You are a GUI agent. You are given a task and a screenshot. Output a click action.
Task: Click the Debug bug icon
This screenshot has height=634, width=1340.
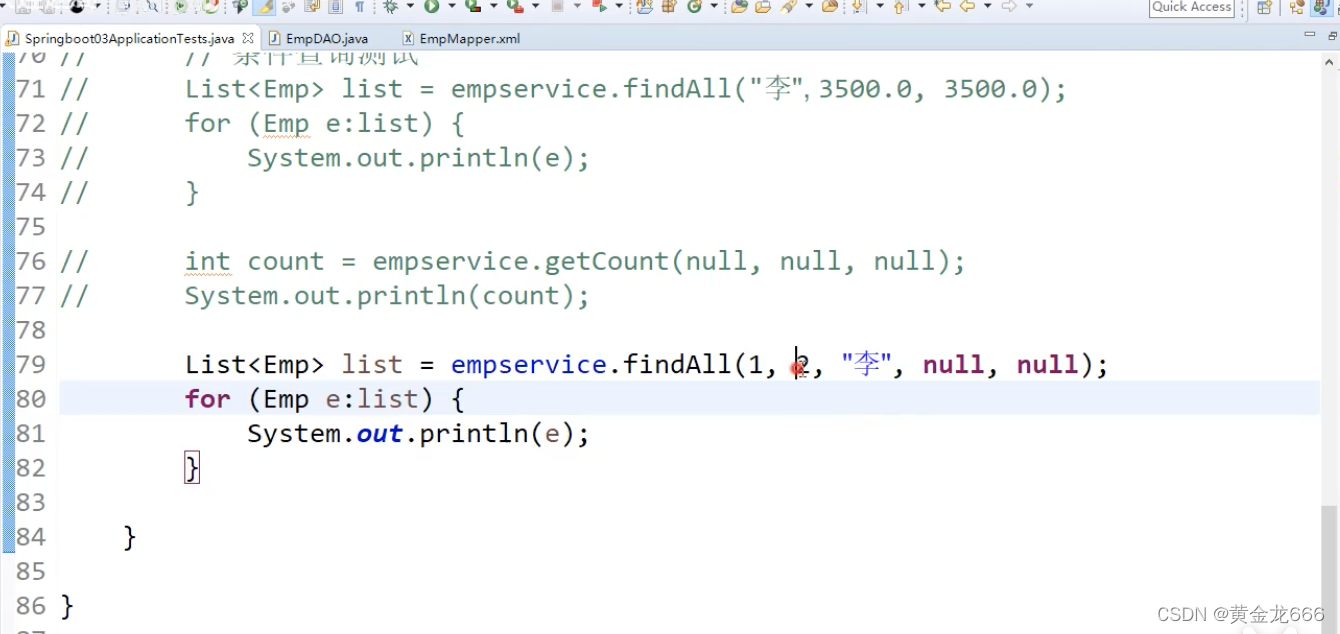pos(390,6)
